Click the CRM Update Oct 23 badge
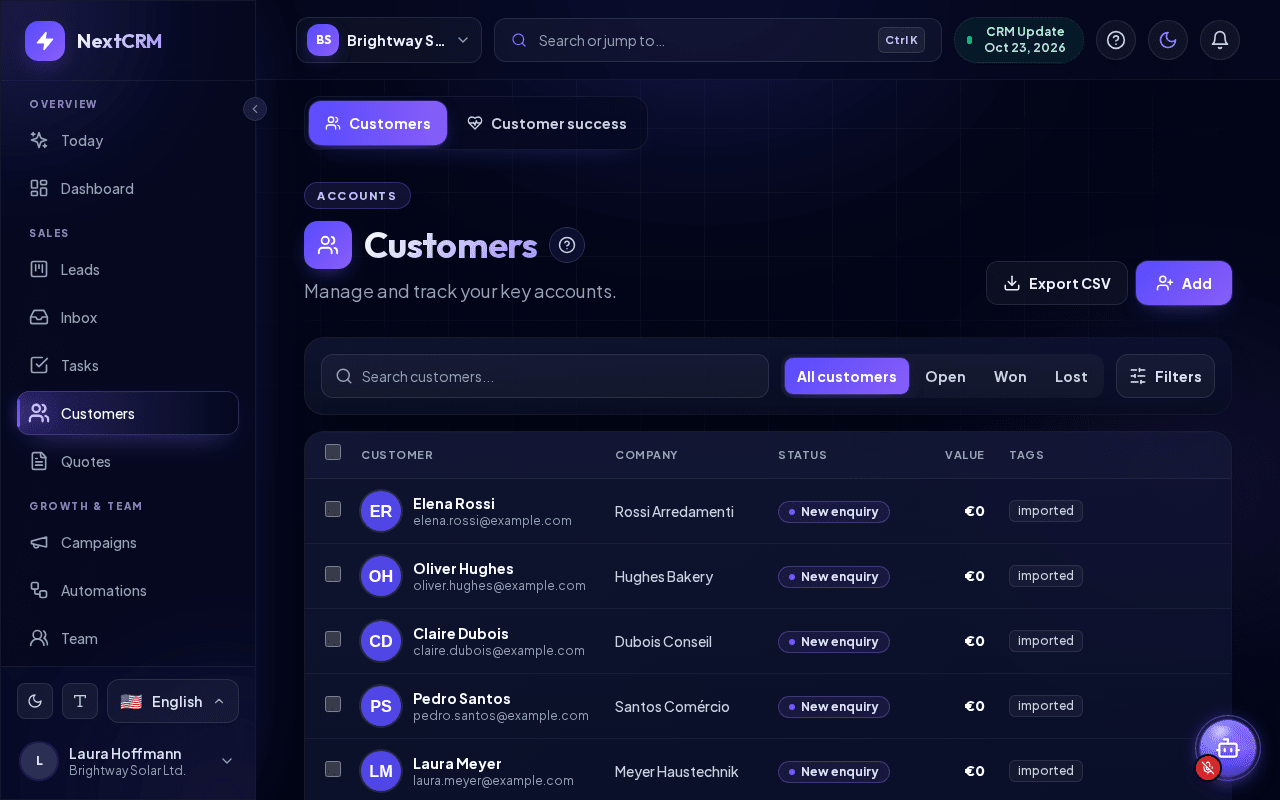1280x800 pixels. click(1019, 40)
